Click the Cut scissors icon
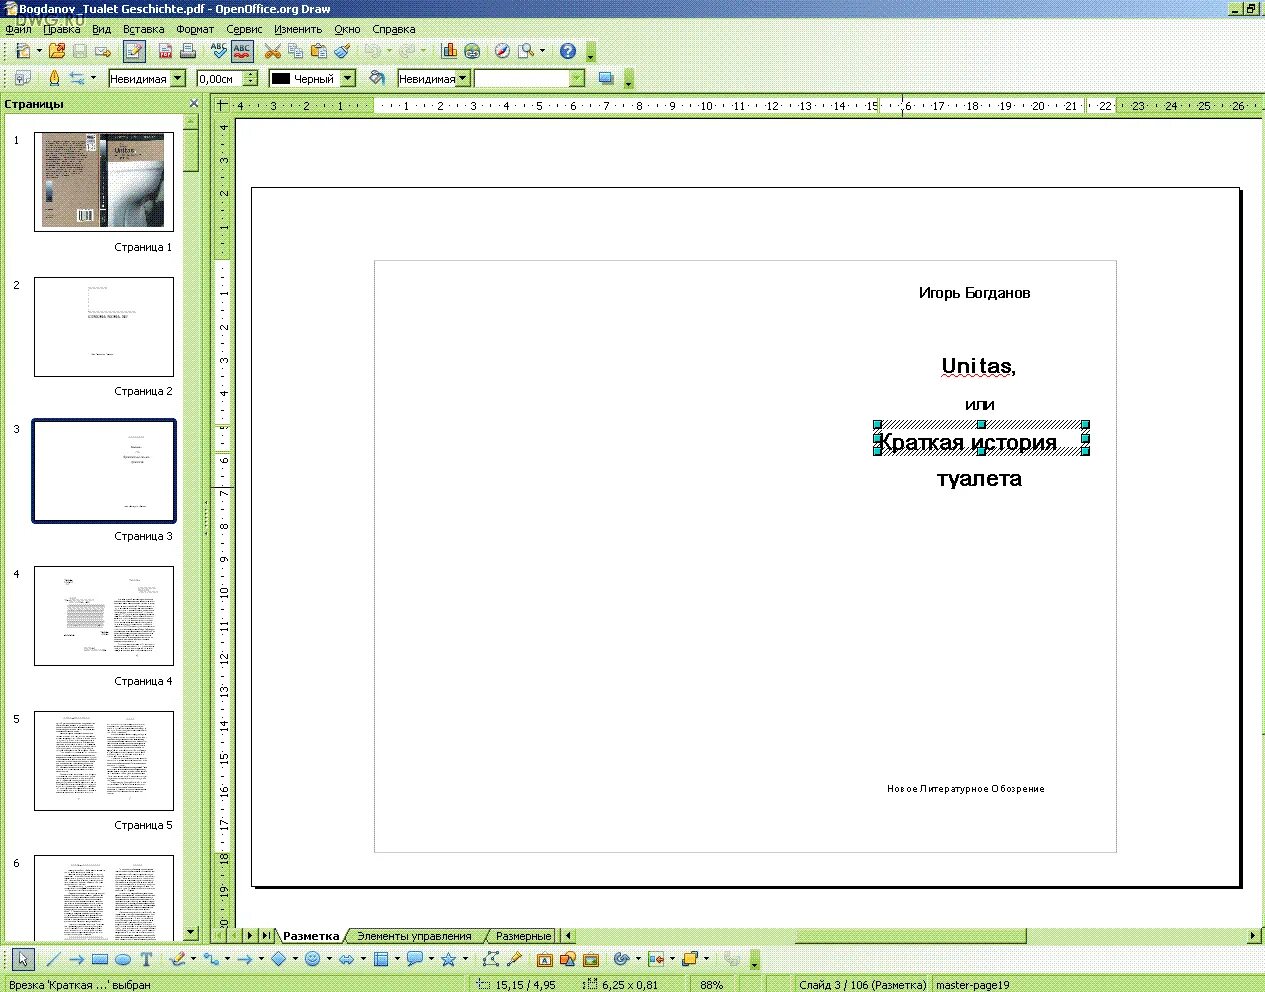 [273, 51]
